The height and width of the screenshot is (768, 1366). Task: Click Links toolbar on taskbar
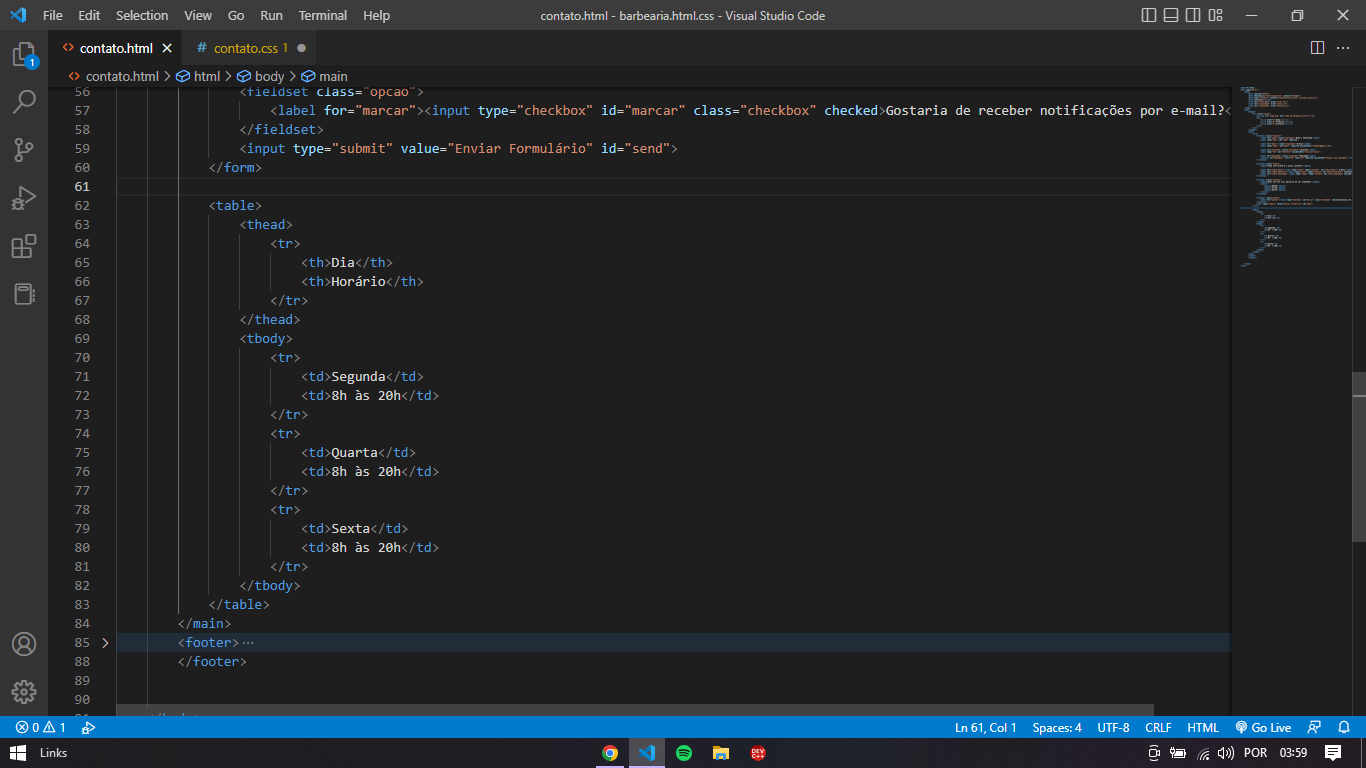click(x=53, y=753)
